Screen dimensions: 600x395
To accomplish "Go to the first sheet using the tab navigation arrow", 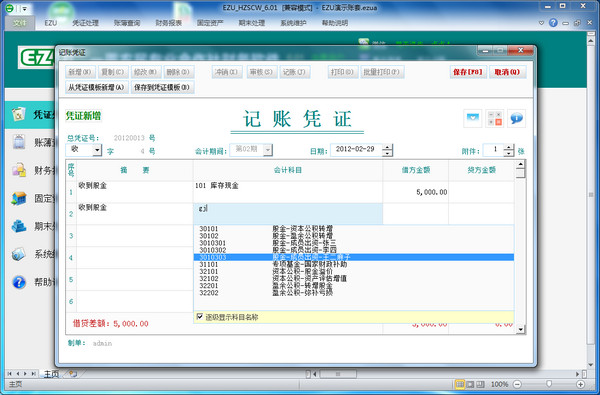I will tap(9, 374).
